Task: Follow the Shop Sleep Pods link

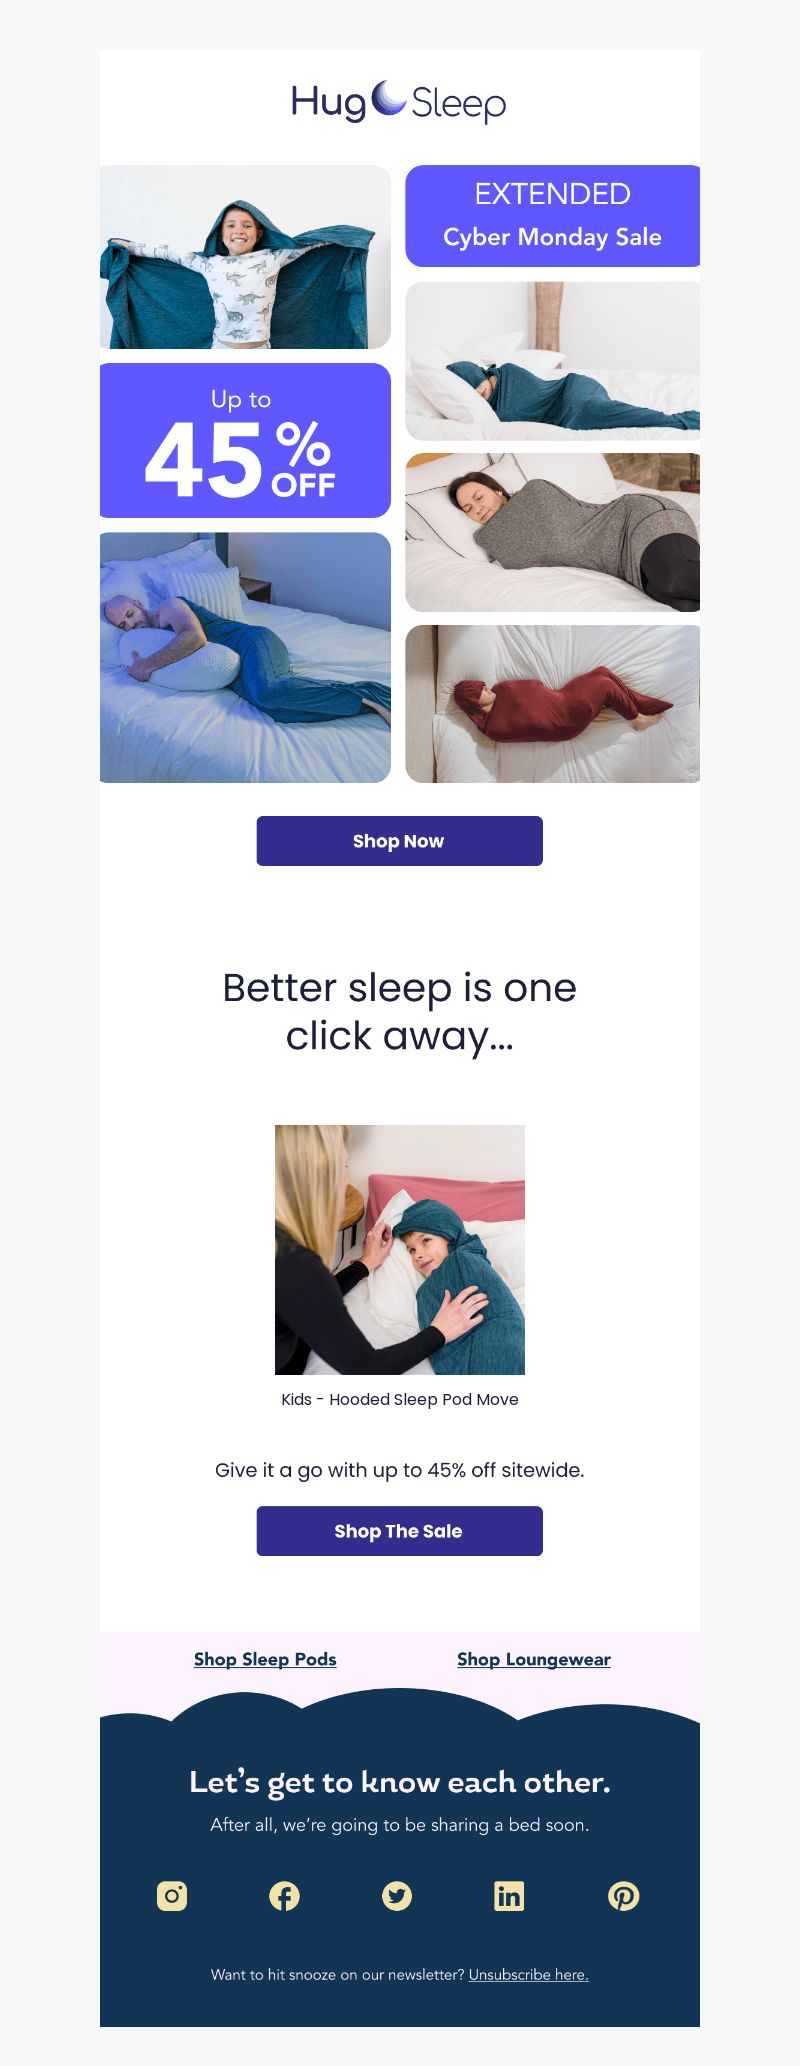Action: pos(265,1659)
